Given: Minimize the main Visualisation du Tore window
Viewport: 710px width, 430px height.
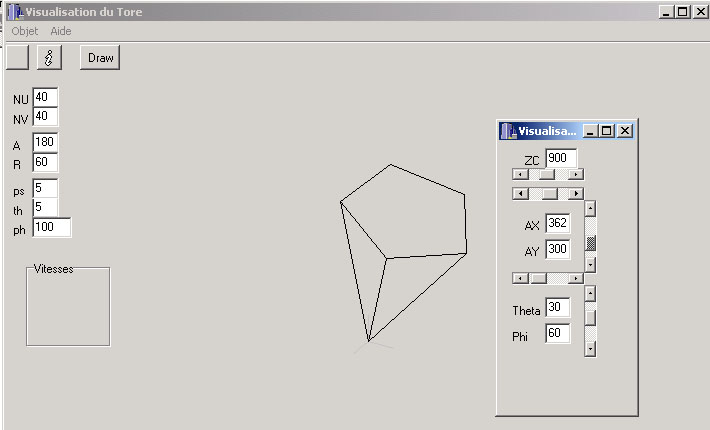Looking at the screenshot, I should pos(666,12).
